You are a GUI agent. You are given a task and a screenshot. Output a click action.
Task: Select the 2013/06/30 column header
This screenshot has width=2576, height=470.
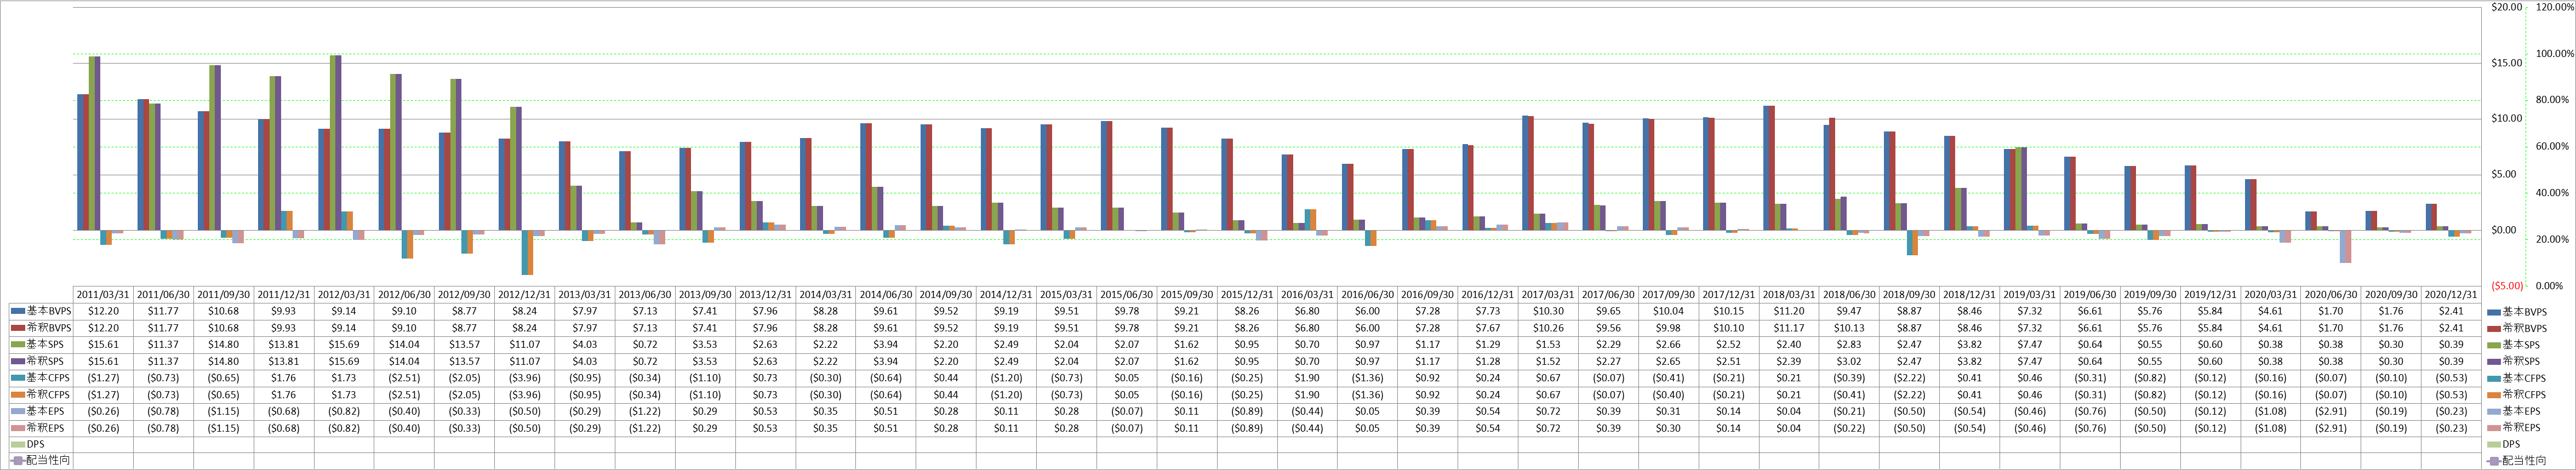(646, 295)
